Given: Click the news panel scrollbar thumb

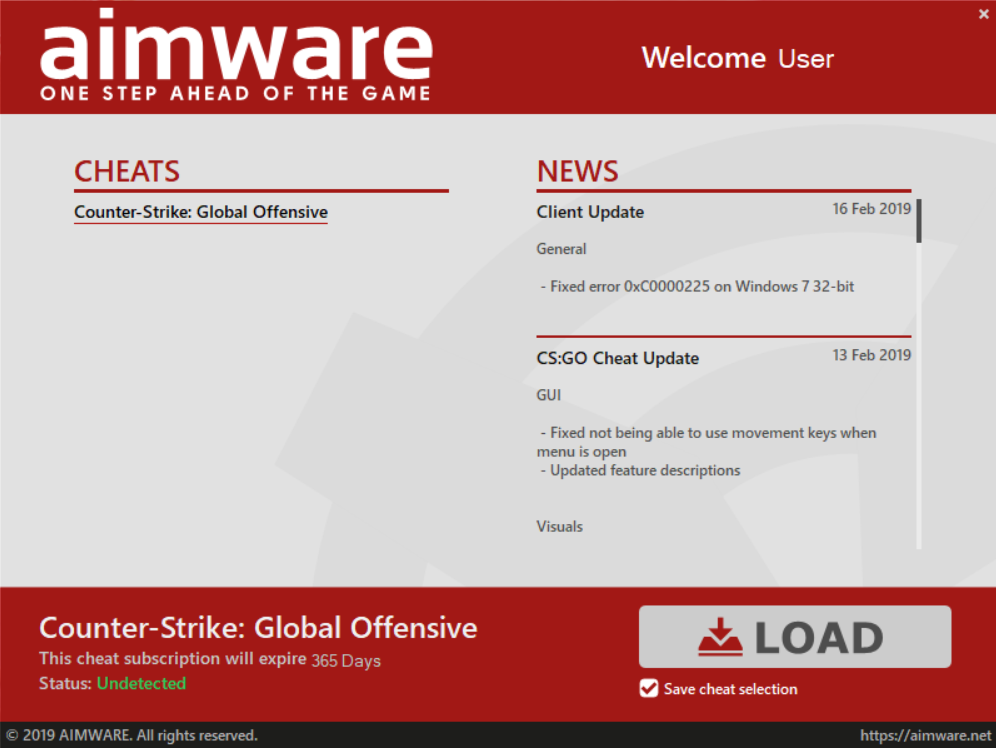Looking at the screenshot, I should pyautogui.click(x=919, y=221).
